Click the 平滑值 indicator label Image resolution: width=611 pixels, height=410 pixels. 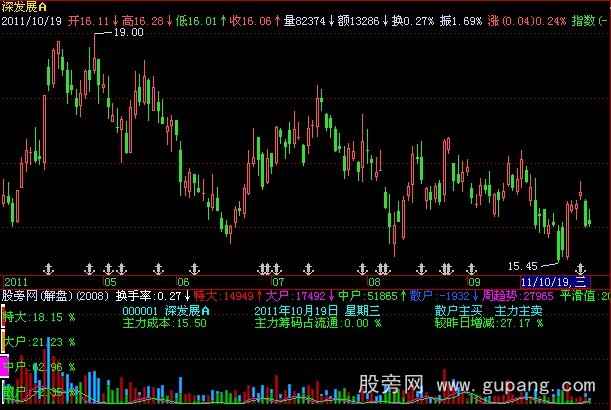(x=578, y=296)
